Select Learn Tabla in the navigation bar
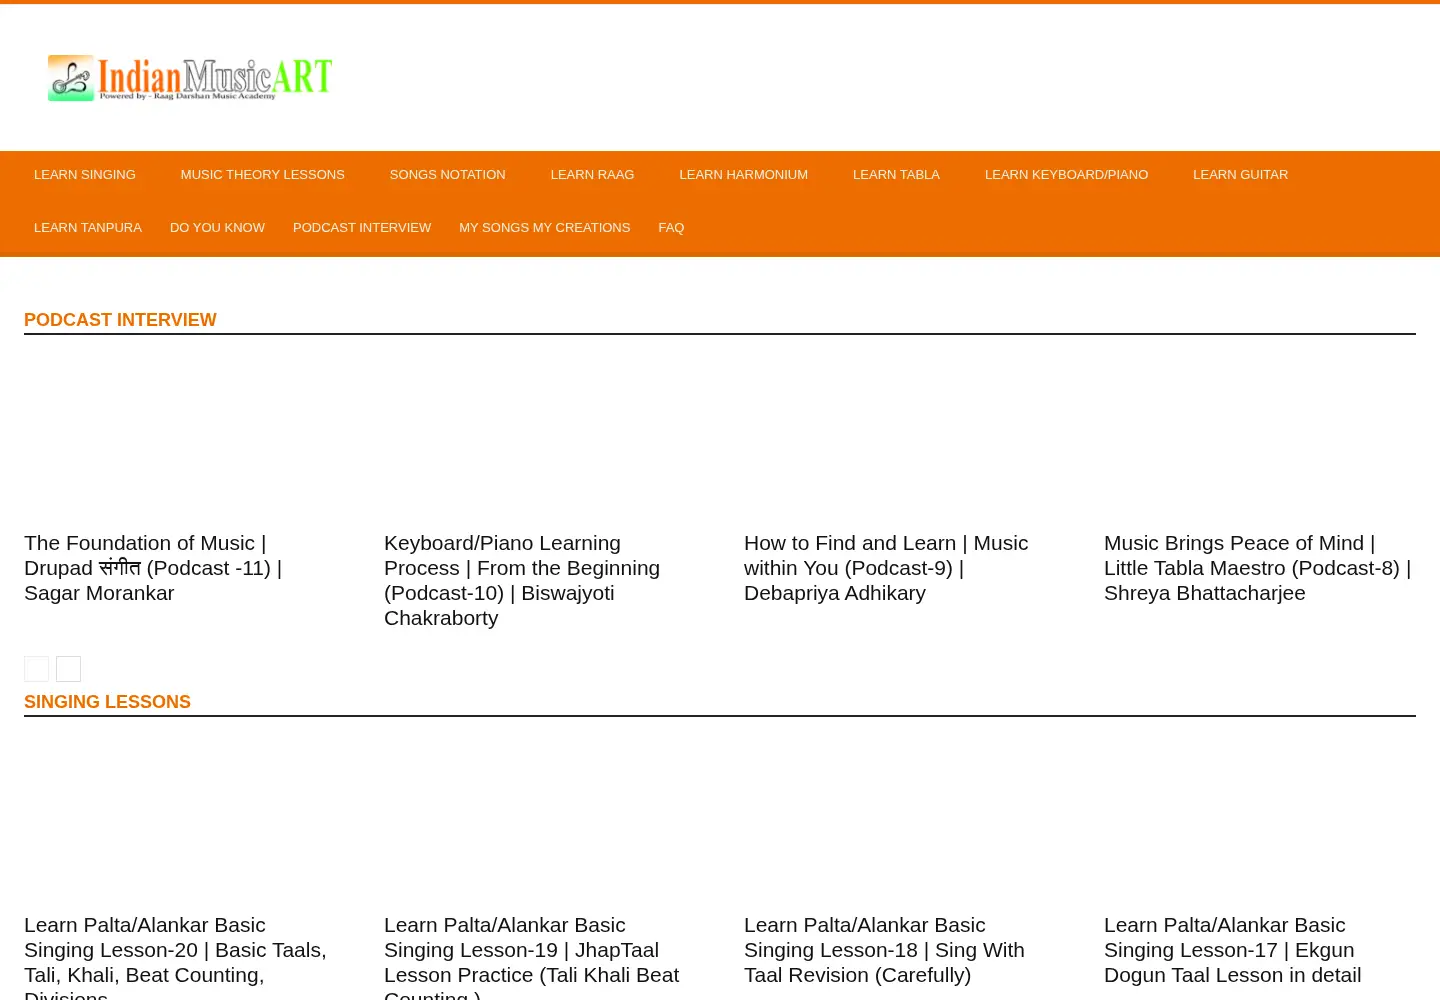 [896, 175]
